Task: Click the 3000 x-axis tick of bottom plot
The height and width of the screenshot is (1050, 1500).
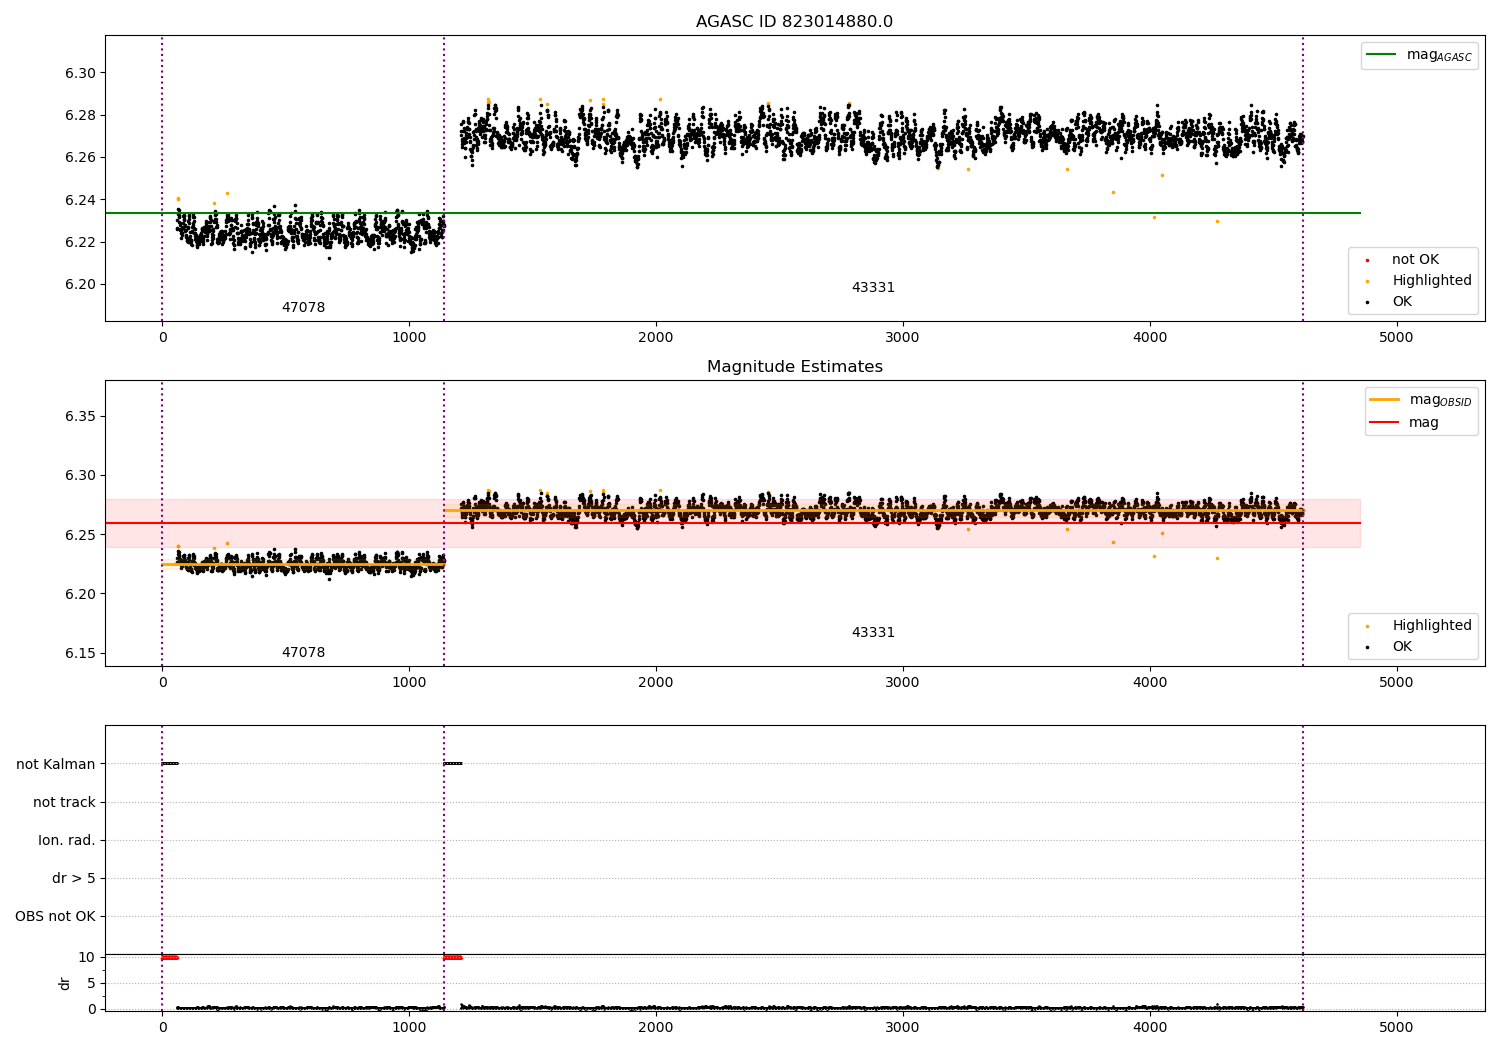Action: [903, 1028]
